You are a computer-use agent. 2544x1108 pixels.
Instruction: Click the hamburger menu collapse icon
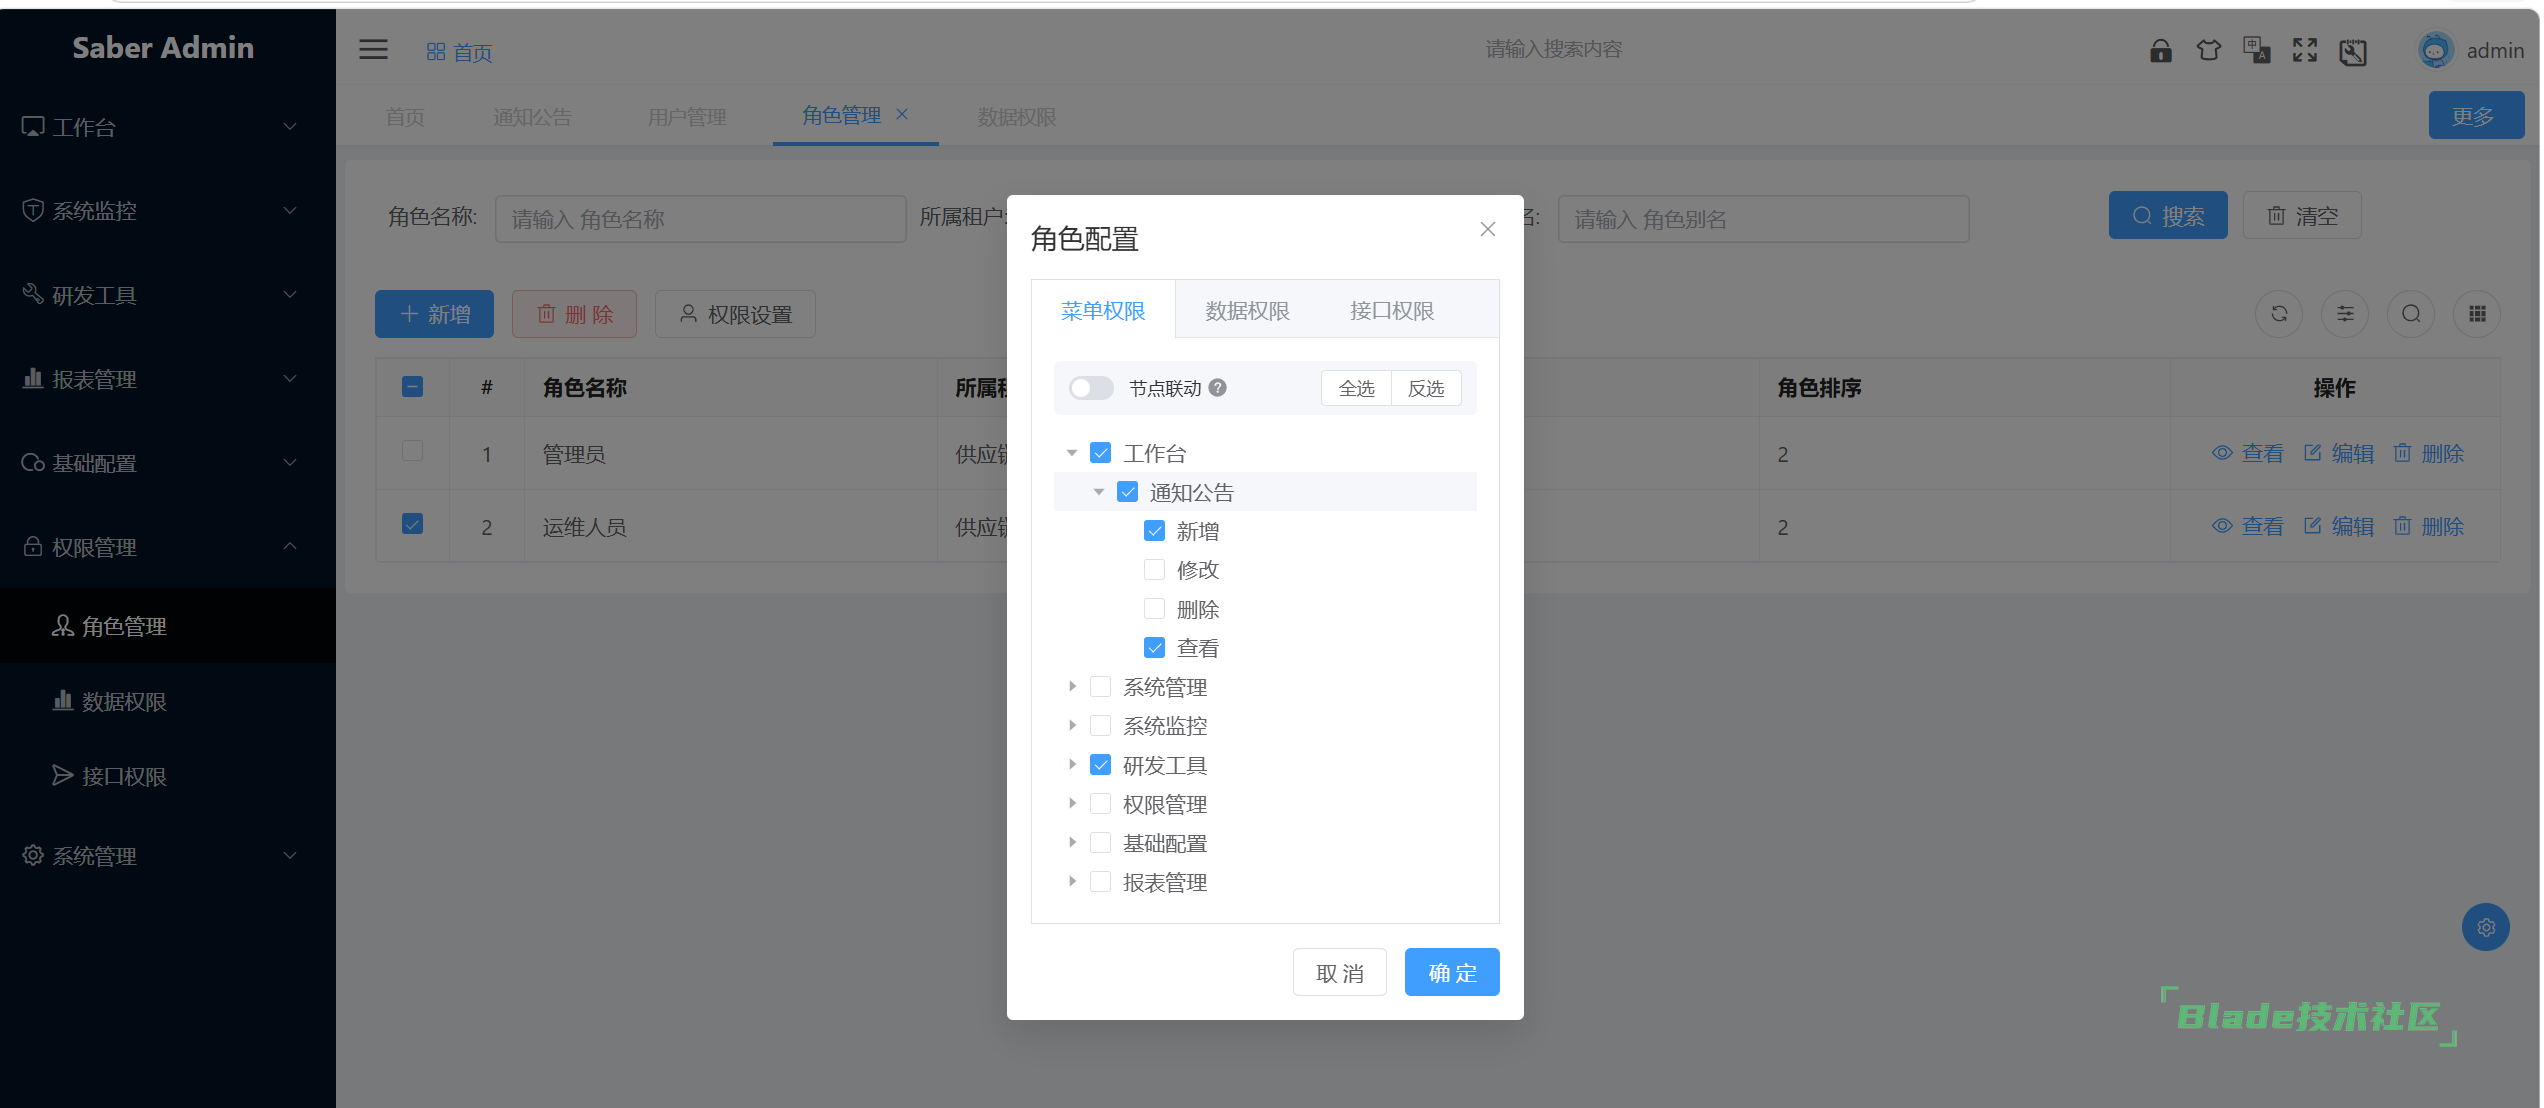373,49
